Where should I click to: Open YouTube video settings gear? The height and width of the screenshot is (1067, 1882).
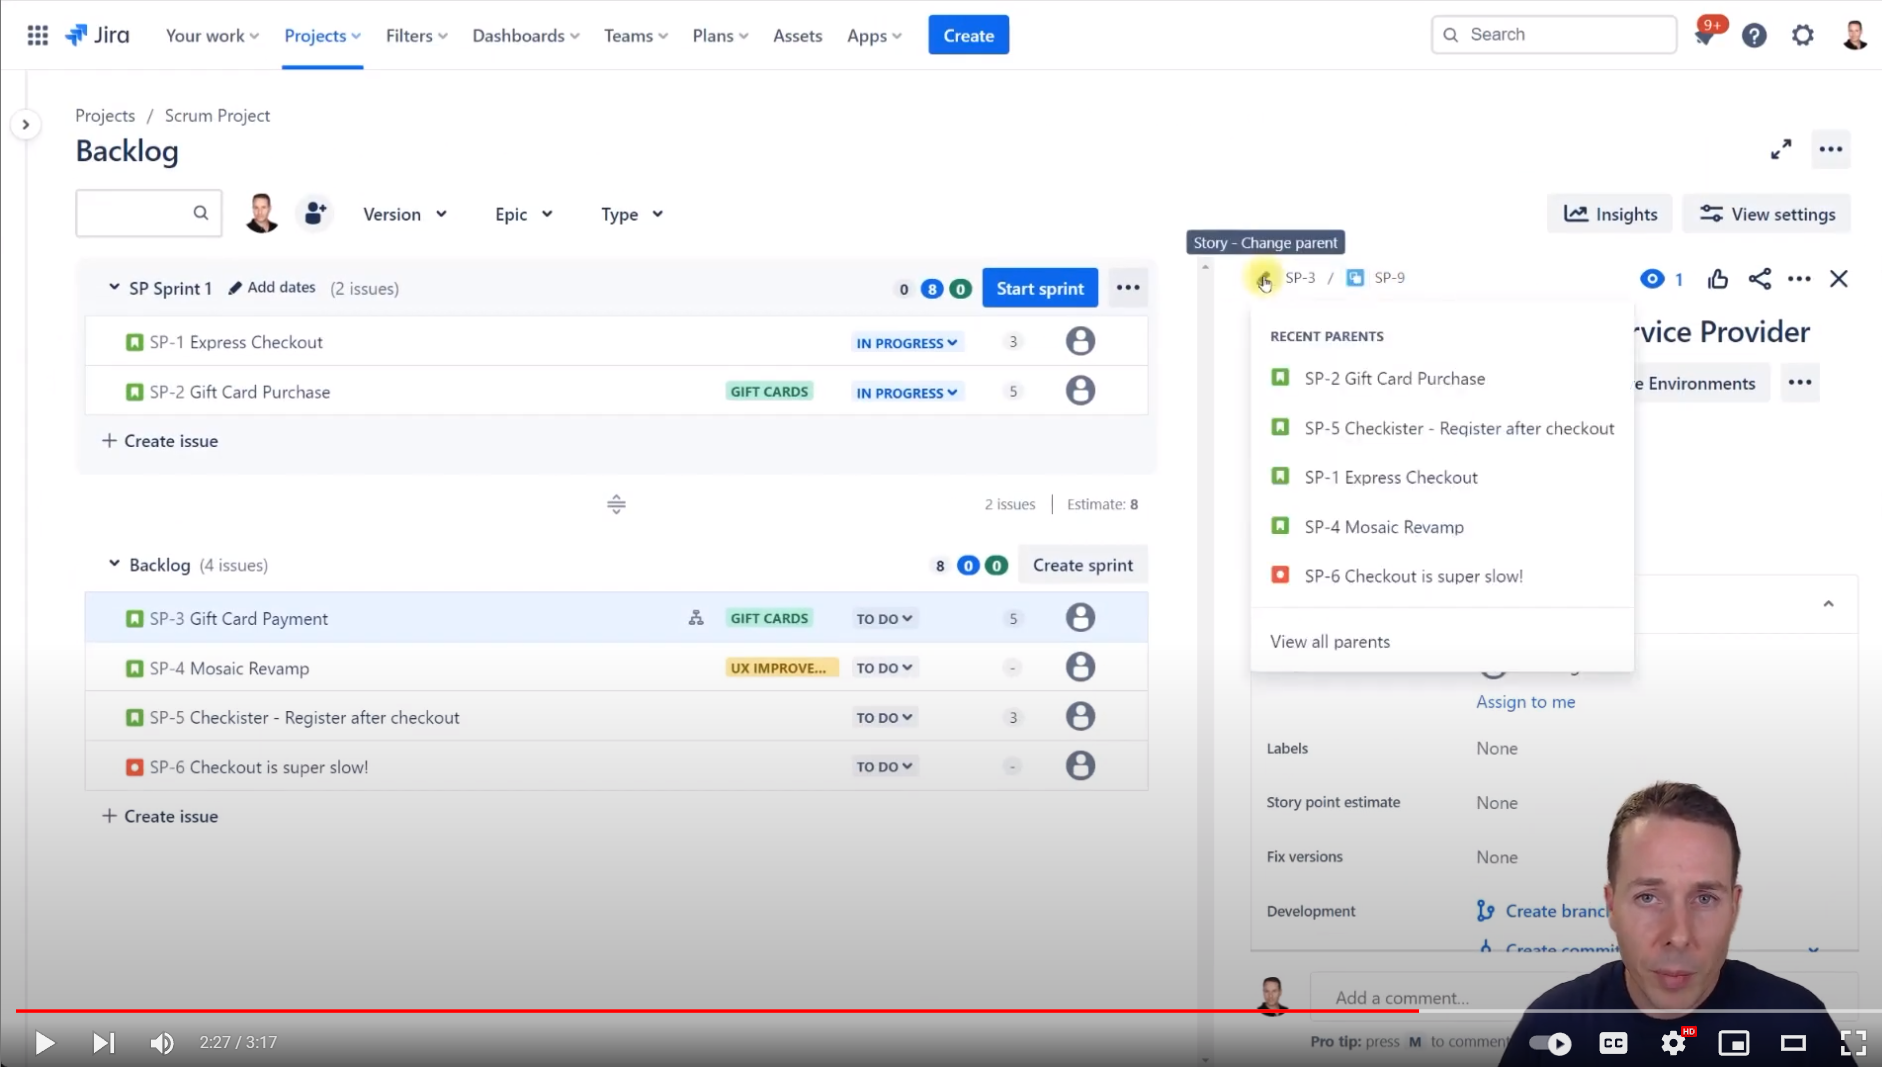tap(1673, 1043)
